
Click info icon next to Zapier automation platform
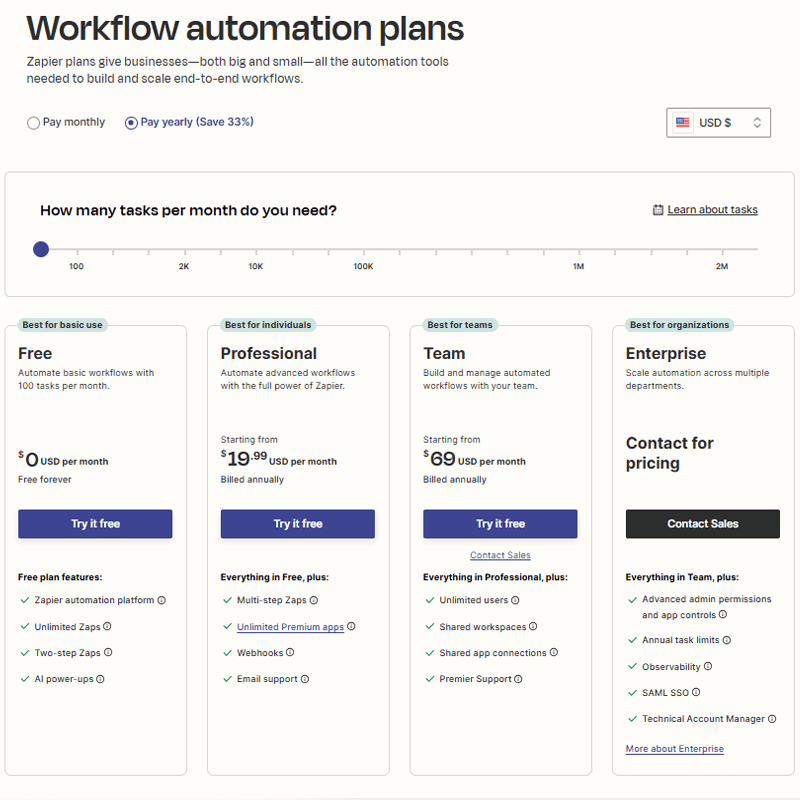coord(162,600)
